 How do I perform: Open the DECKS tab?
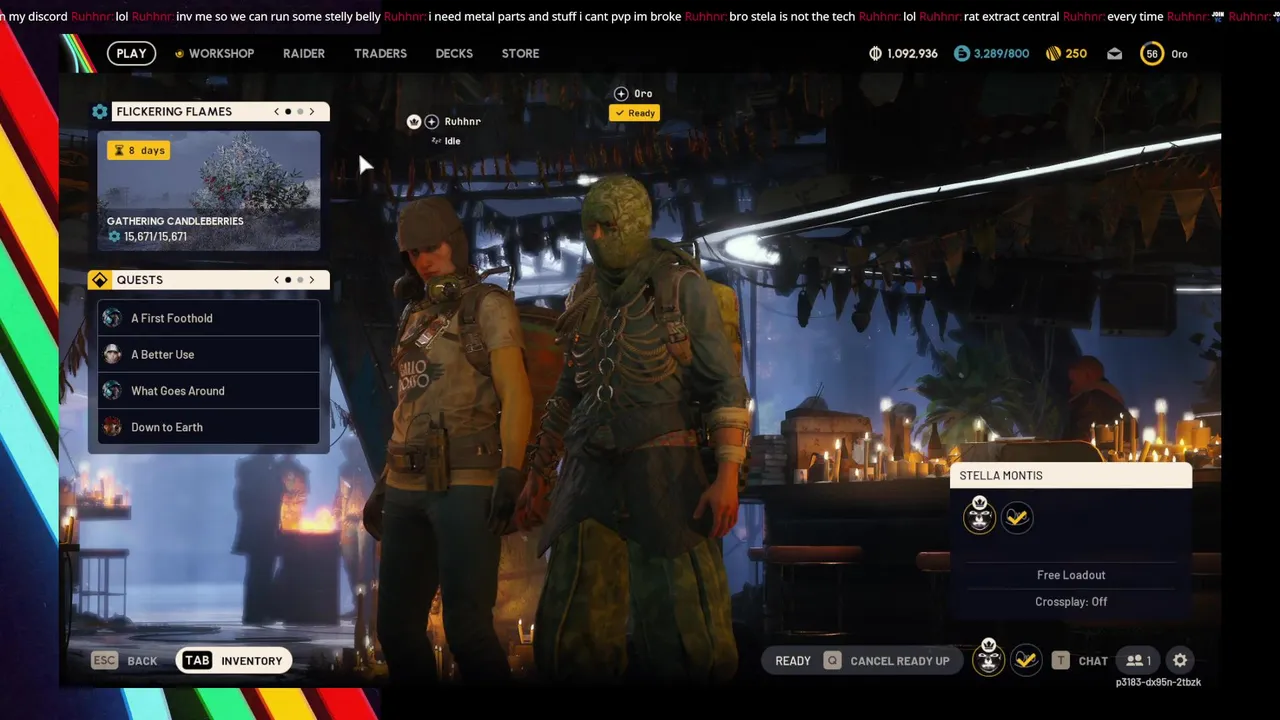click(x=454, y=53)
